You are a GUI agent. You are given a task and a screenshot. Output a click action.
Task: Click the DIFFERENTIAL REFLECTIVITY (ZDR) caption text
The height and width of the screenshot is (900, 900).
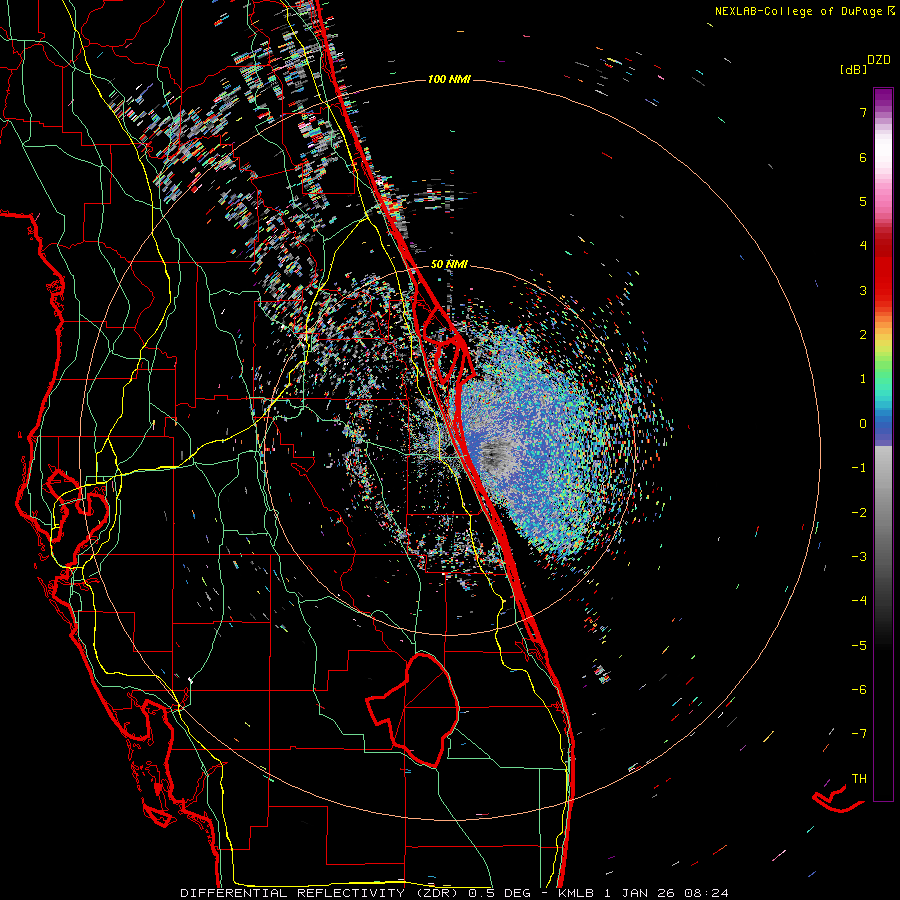(321, 893)
